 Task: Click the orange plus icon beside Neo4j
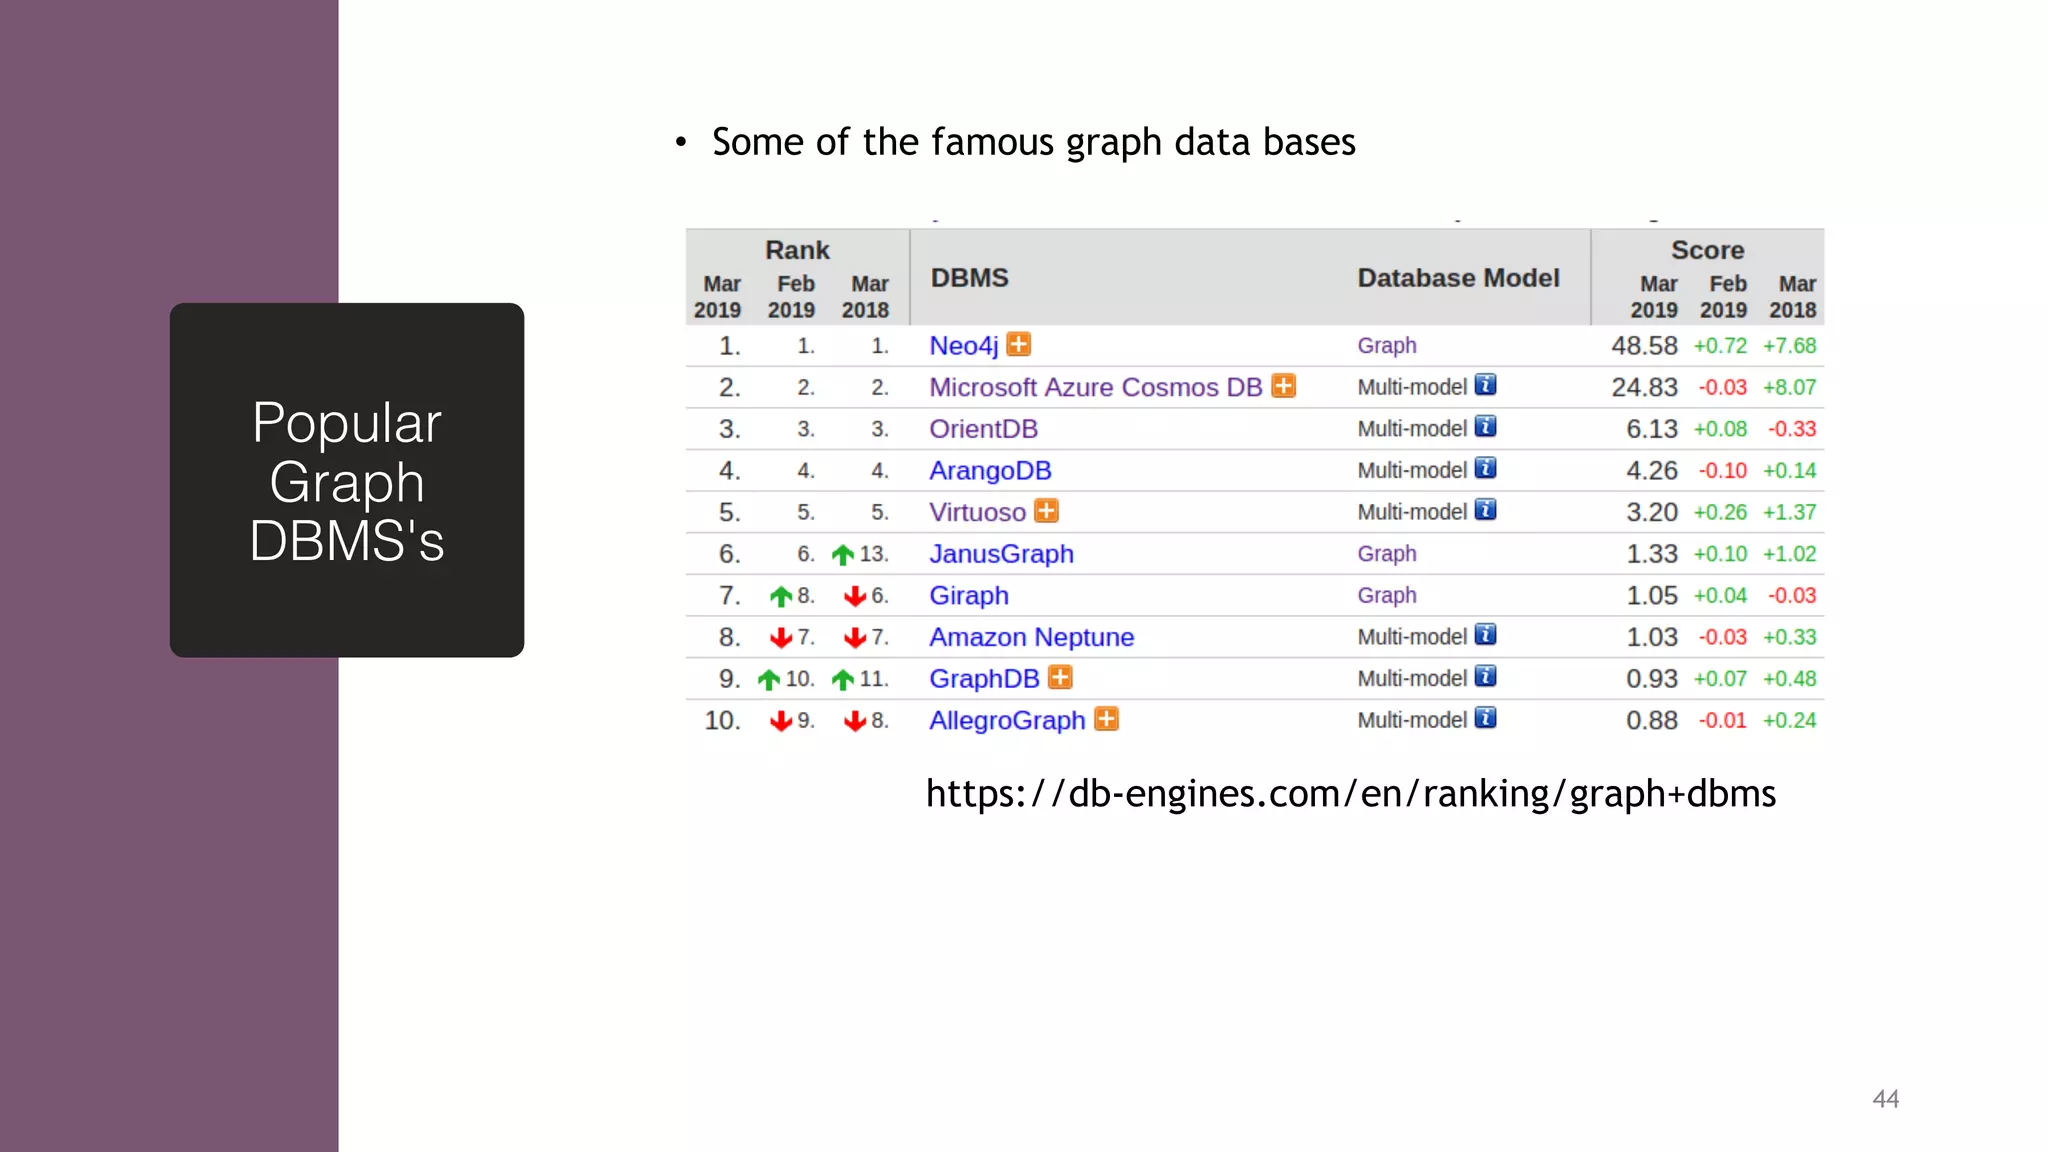[x=1018, y=345]
